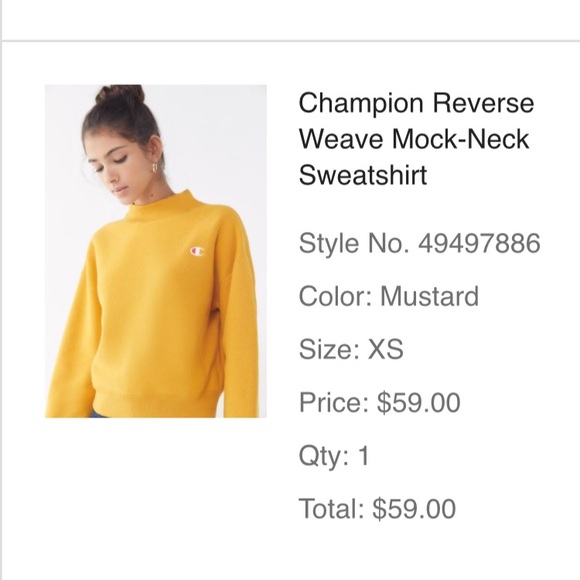The width and height of the screenshot is (580, 580).
Task: Click the model's gold hoop earring
Action: coord(156,167)
